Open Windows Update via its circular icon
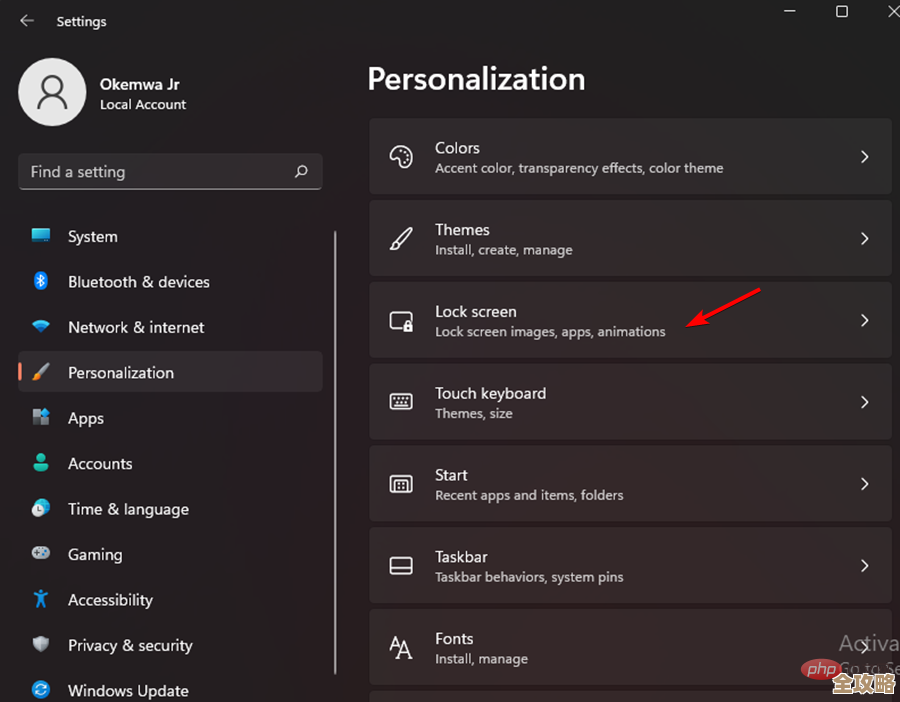 40,690
